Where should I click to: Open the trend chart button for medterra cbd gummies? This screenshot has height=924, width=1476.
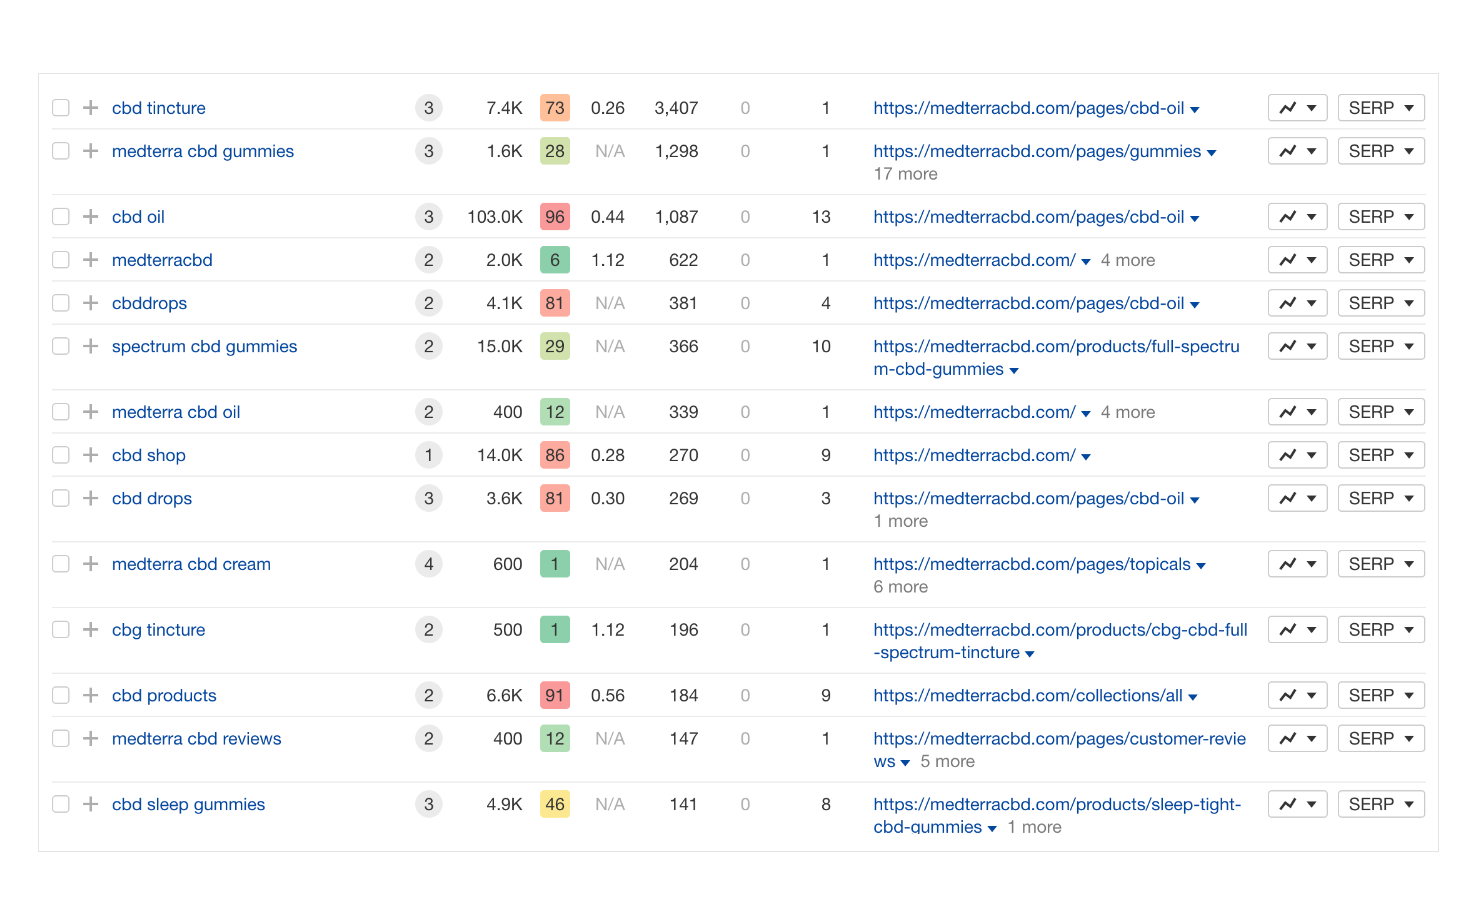tap(1298, 151)
